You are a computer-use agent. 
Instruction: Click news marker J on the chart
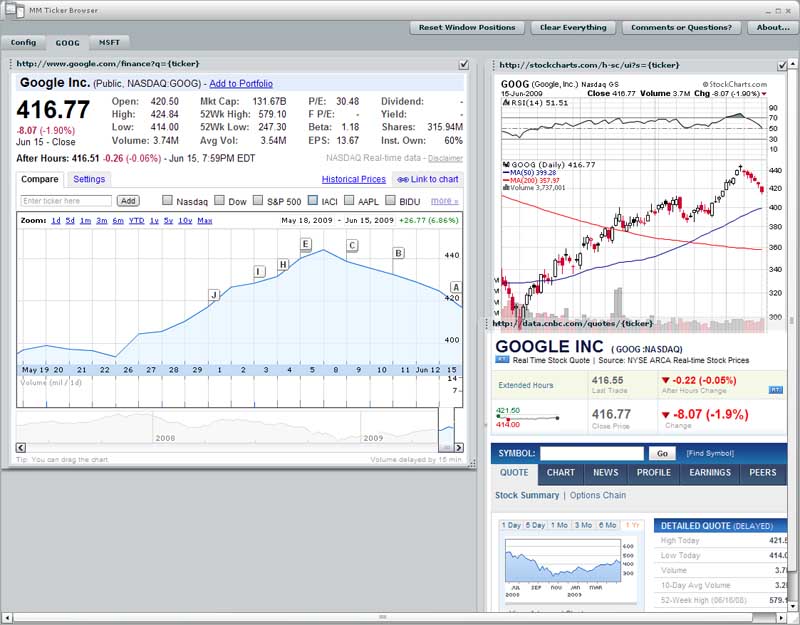[x=214, y=295]
